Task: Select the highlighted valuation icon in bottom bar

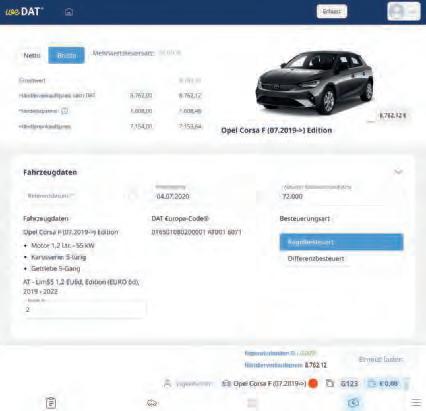Action: (x=353, y=403)
